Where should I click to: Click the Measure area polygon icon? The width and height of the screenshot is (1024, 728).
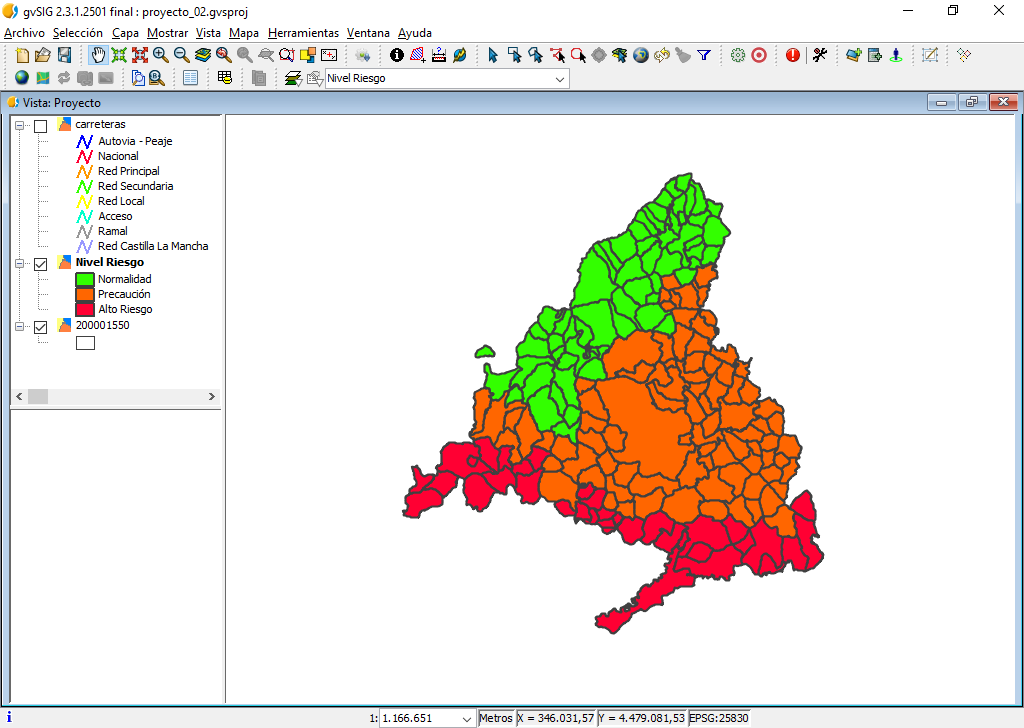click(418, 55)
